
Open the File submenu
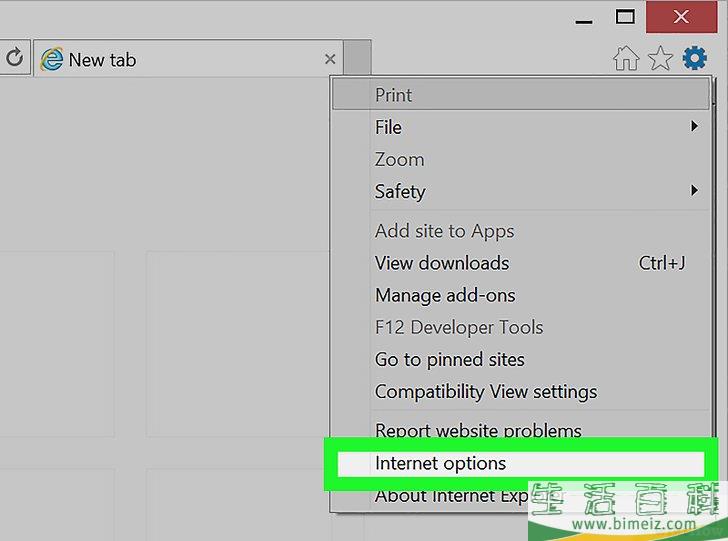pos(521,127)
